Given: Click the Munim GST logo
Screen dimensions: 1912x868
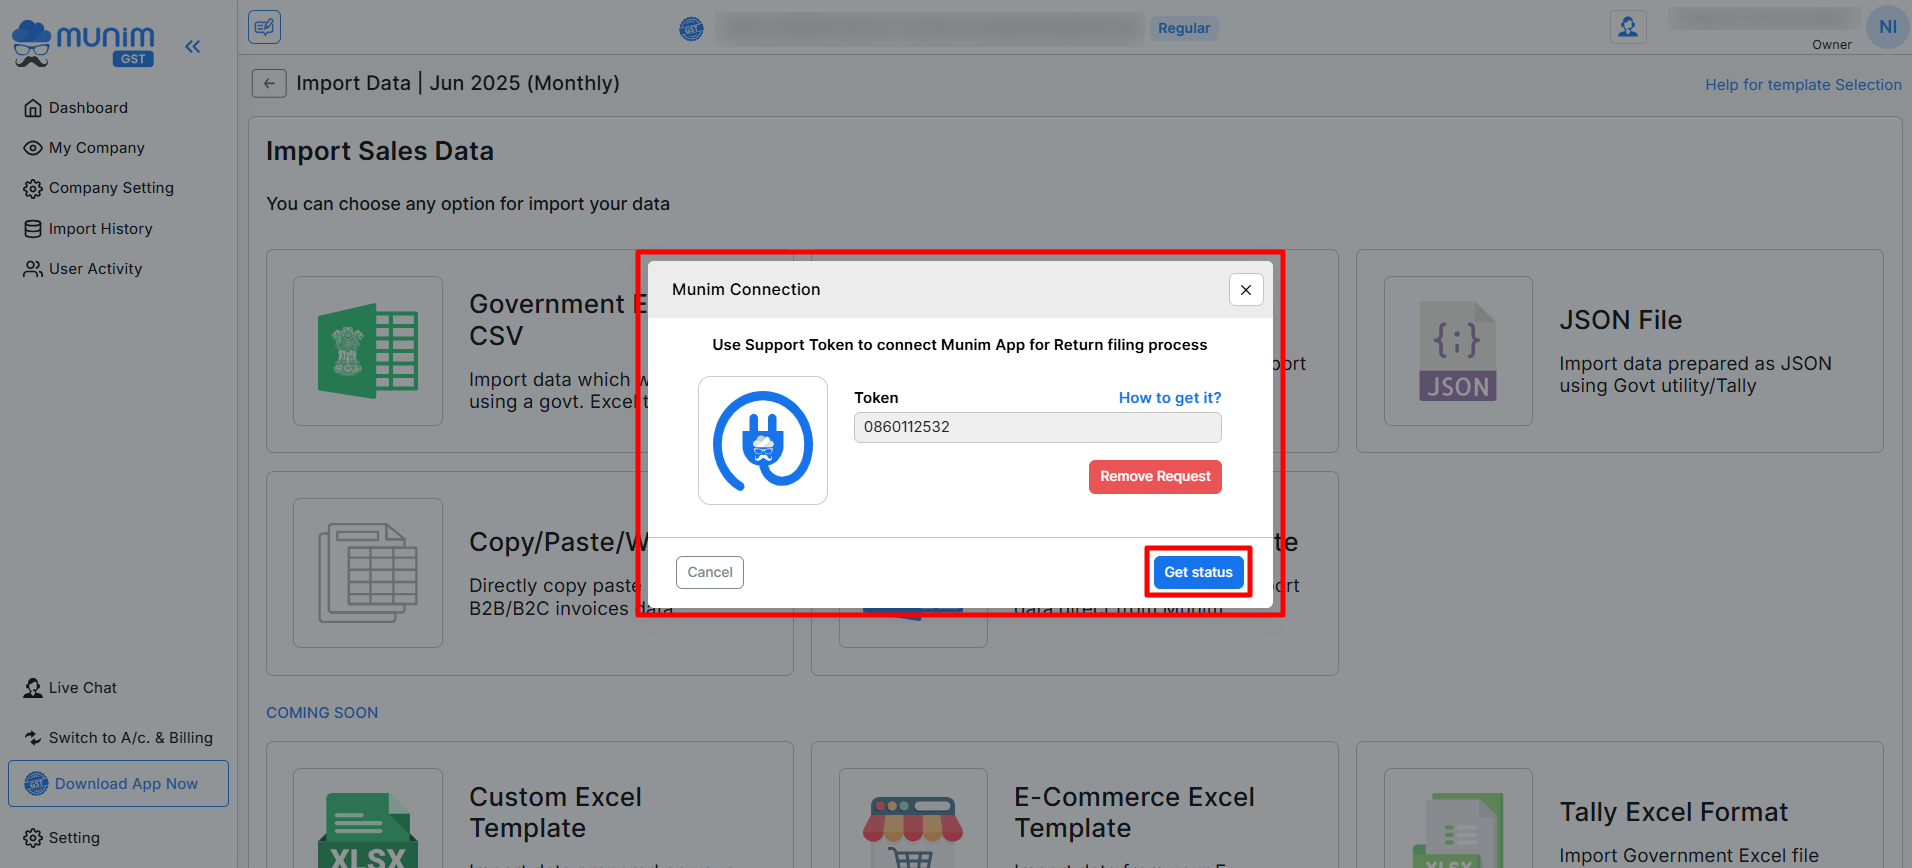Looking at the screenshot, I should point(83,44).
